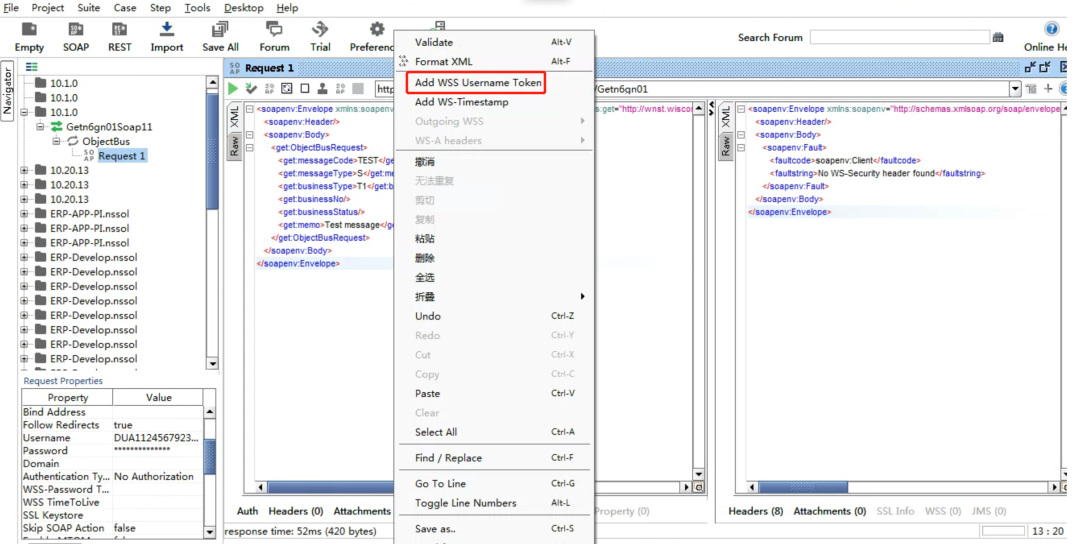Collapse soapenv:Body in the response XML
This screenshot has width=1080, height=544.
point(741,135)
